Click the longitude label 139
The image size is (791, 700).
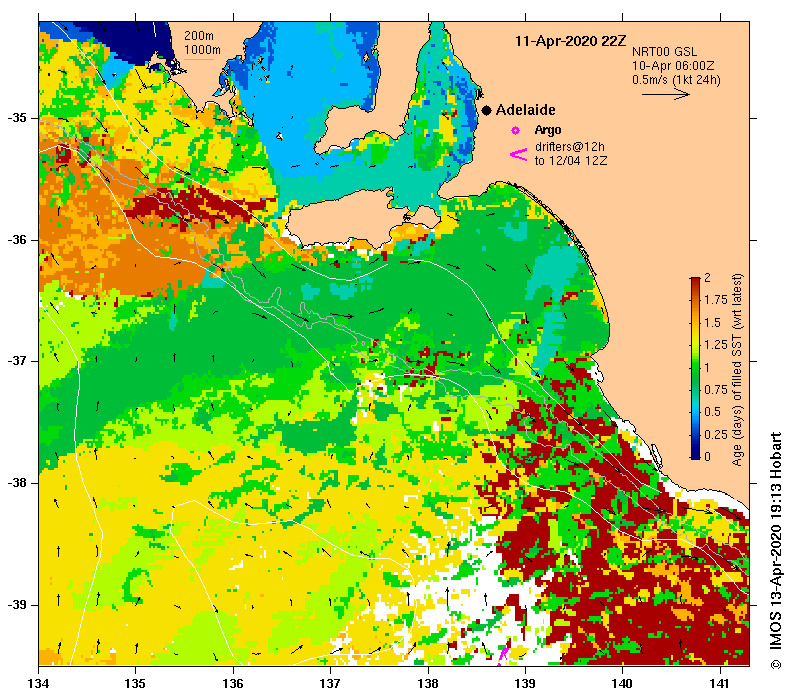526,684
